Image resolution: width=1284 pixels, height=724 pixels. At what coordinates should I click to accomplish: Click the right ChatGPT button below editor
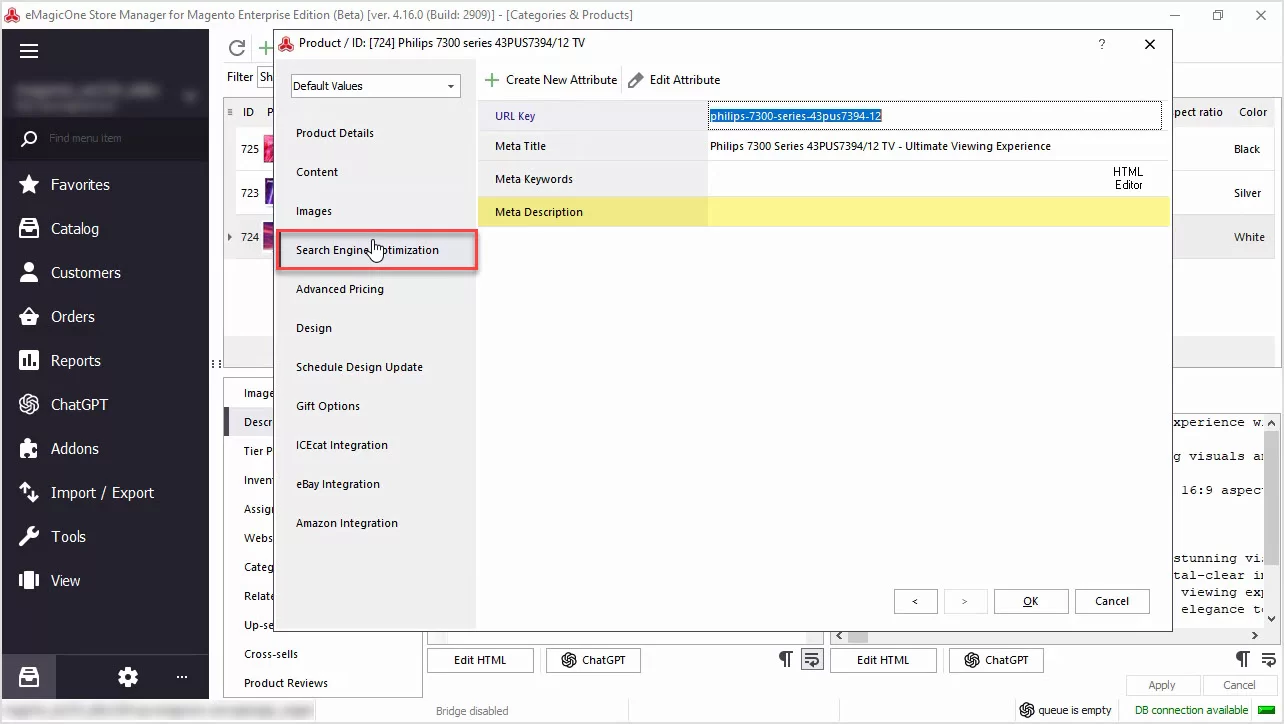pyautogui.click(x=996, y=660)
